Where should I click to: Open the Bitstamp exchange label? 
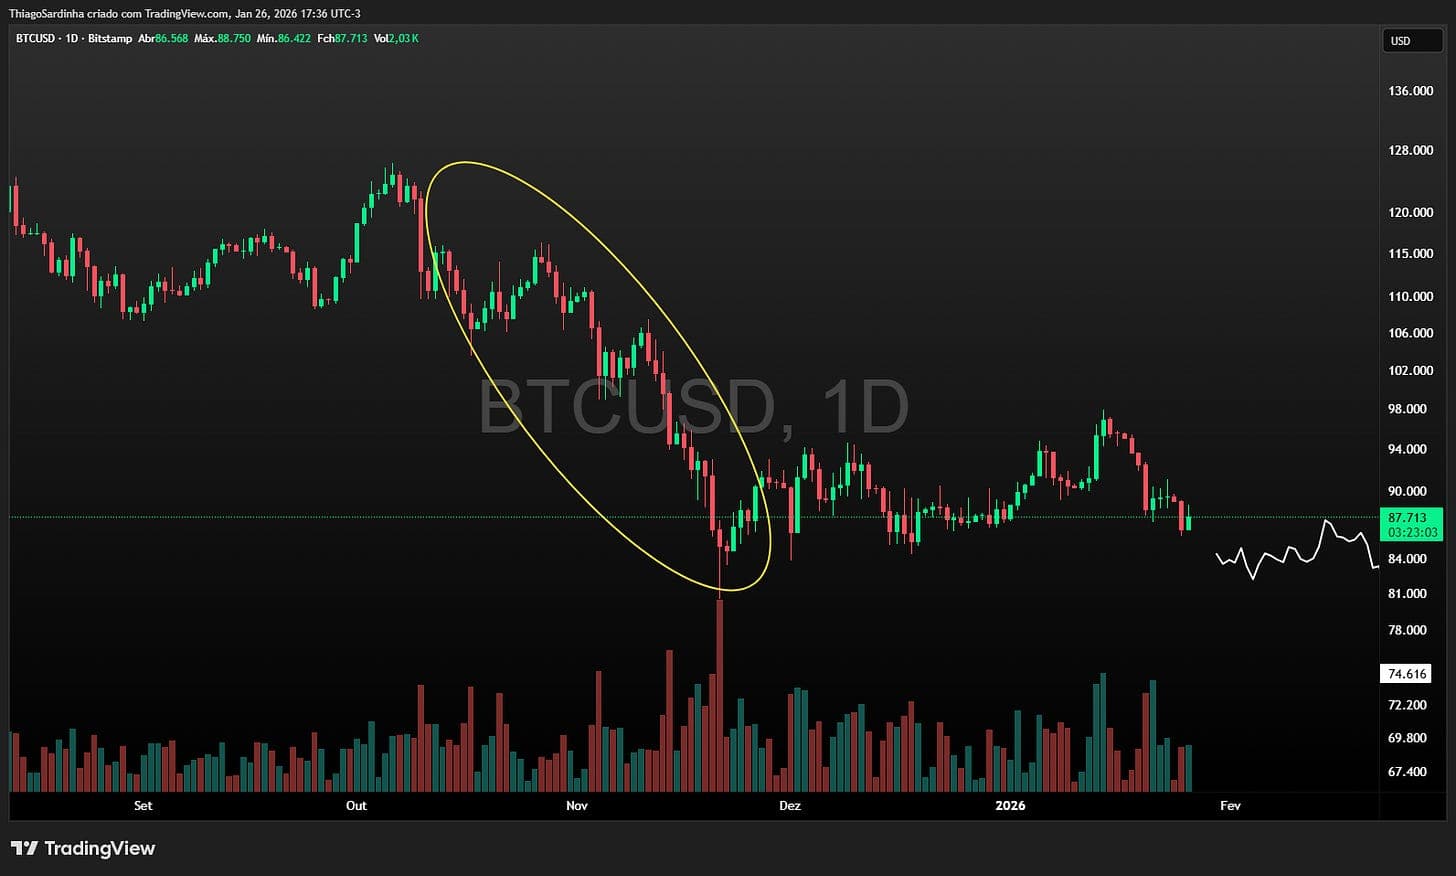pos(110,38)
